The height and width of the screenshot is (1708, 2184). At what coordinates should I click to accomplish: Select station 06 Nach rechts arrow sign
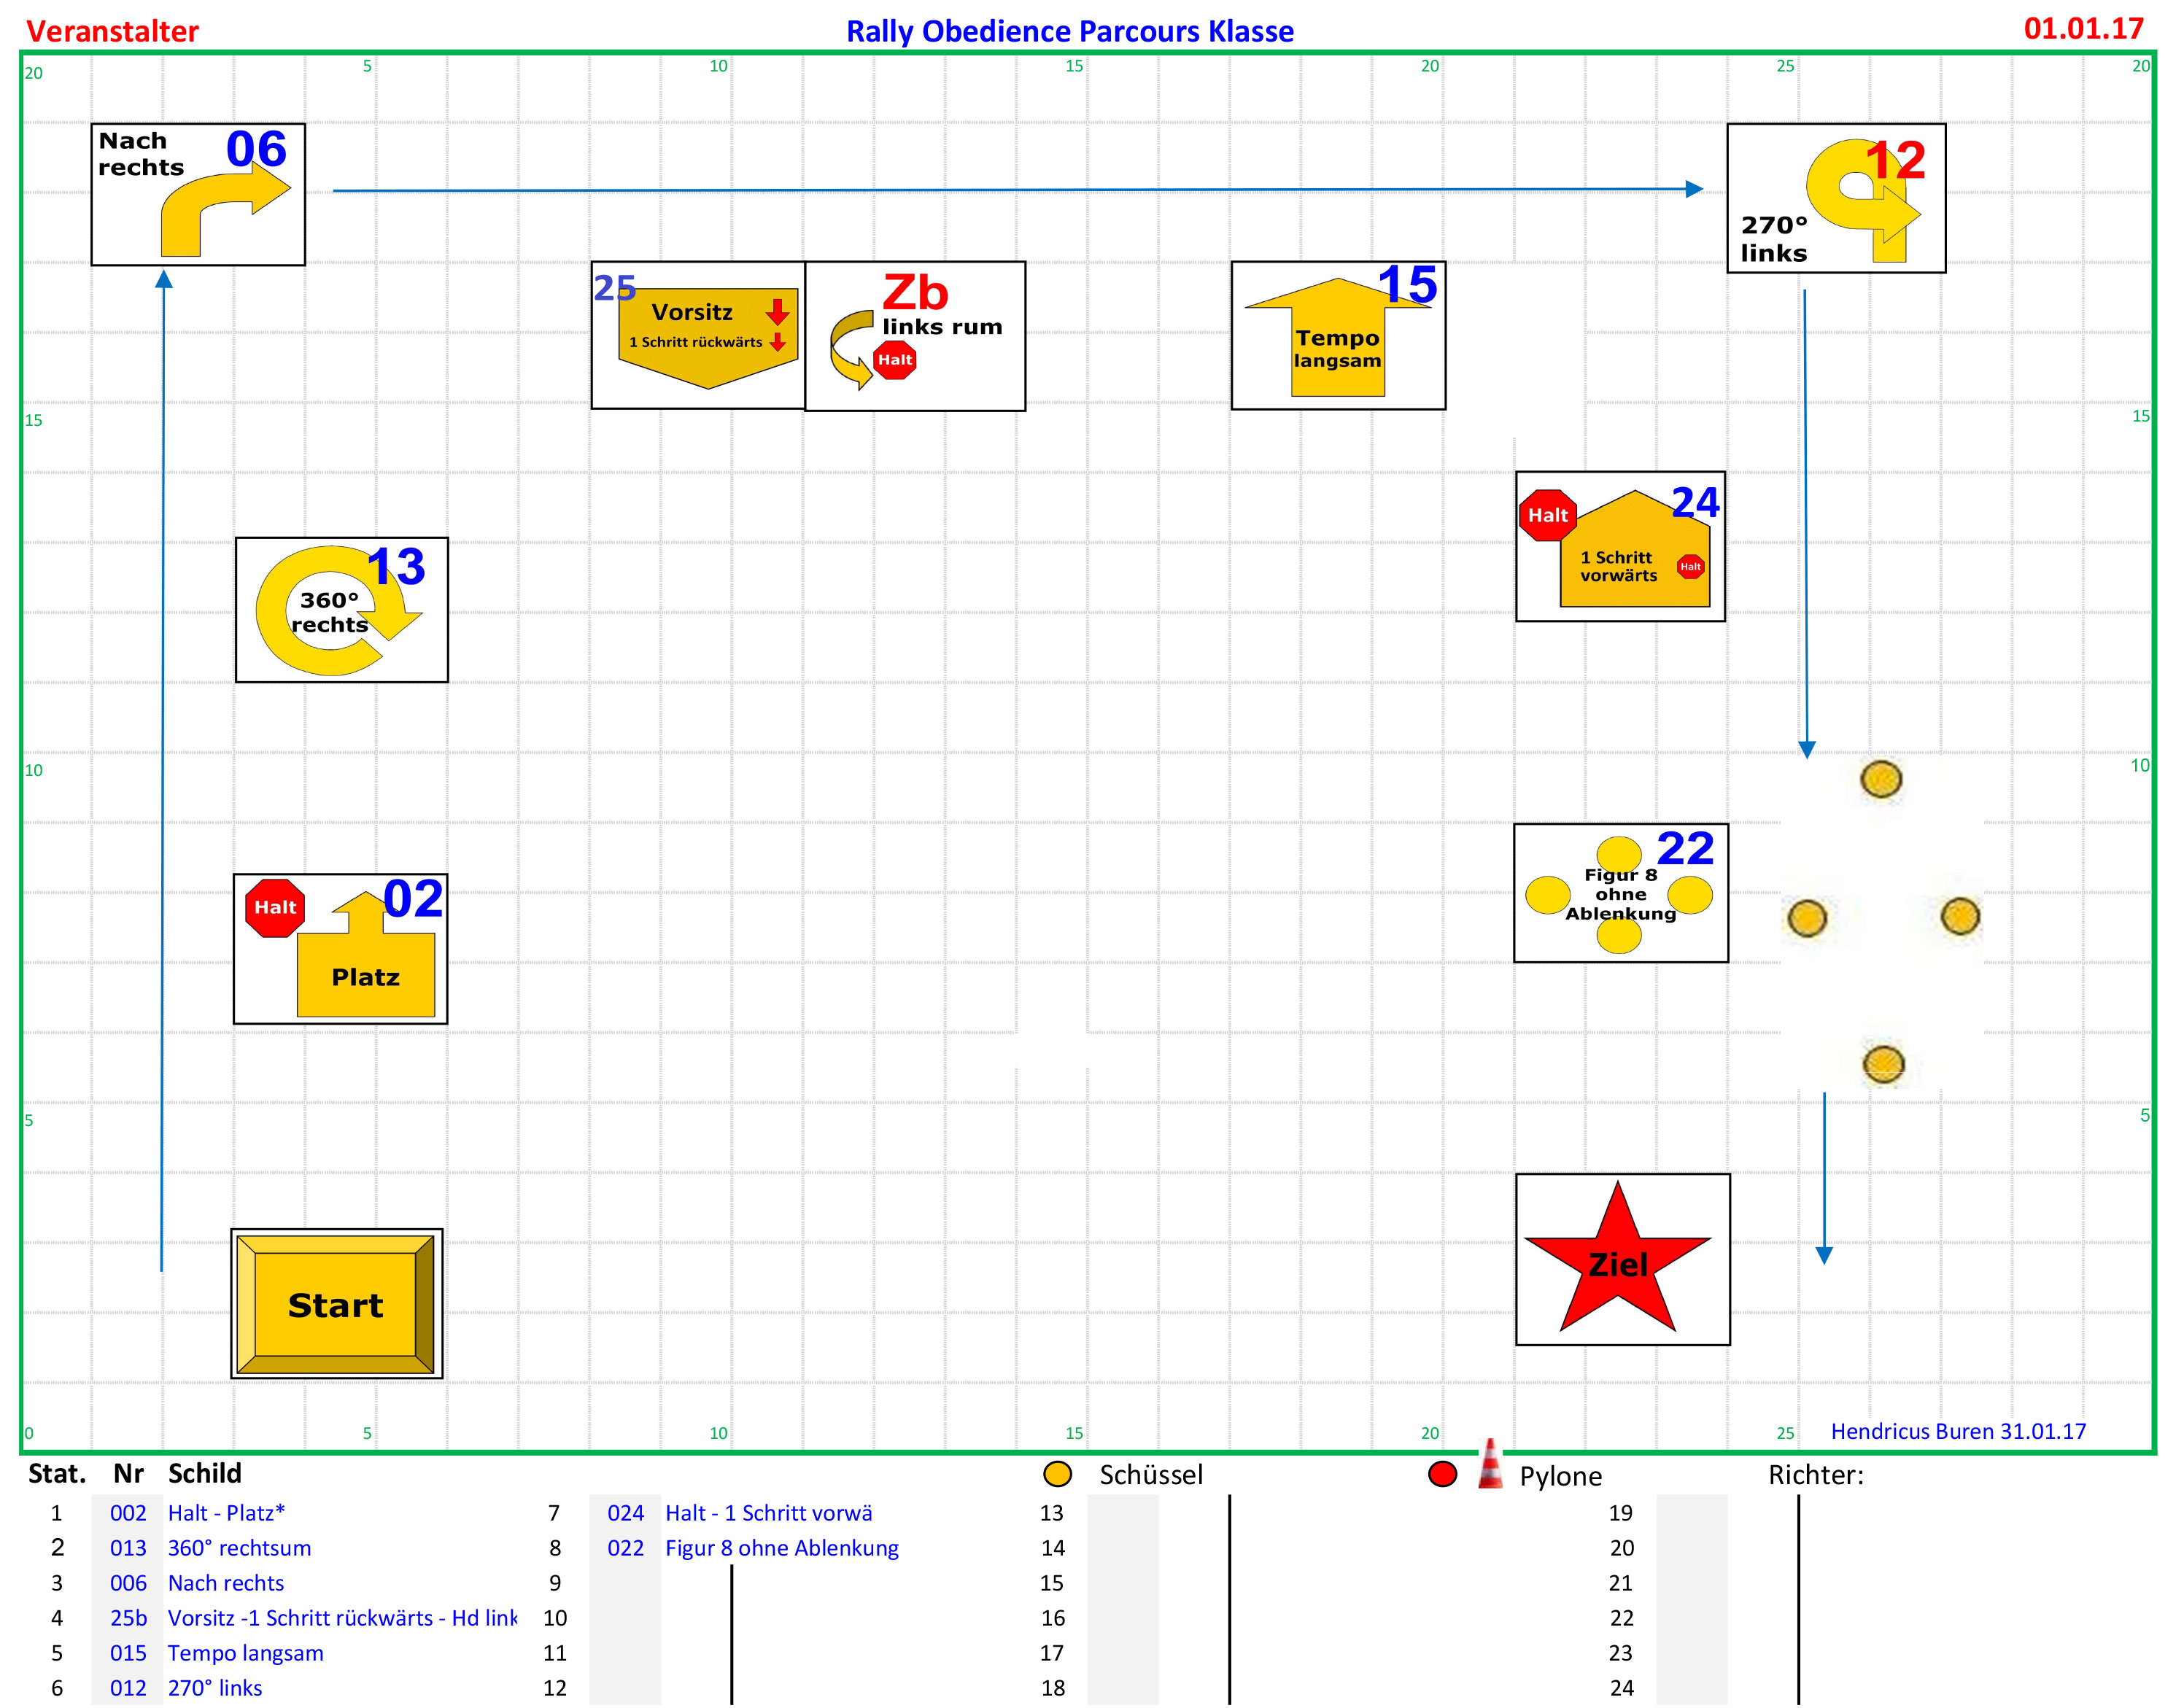pyautogui.click(x=198, y=193)
